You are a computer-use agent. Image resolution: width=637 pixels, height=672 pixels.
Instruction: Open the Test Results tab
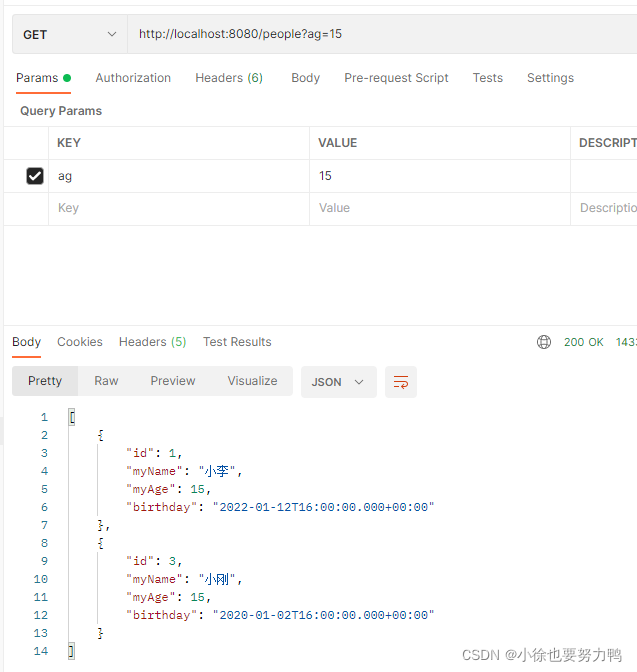[237, 342]
